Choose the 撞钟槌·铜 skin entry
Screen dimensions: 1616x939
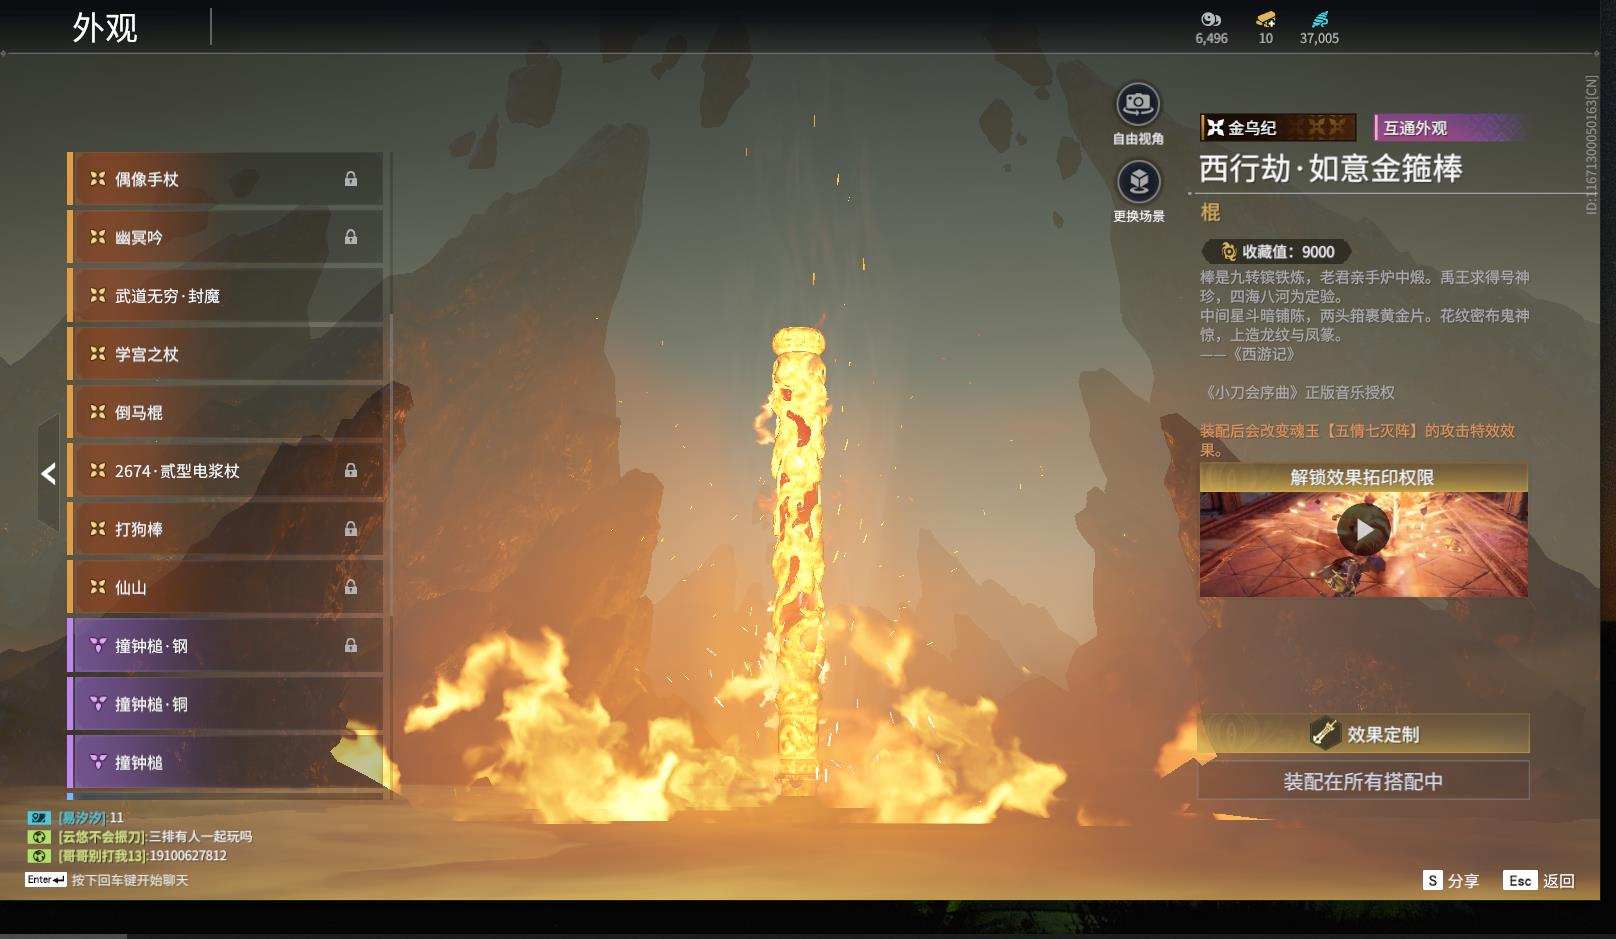[225, 704]
